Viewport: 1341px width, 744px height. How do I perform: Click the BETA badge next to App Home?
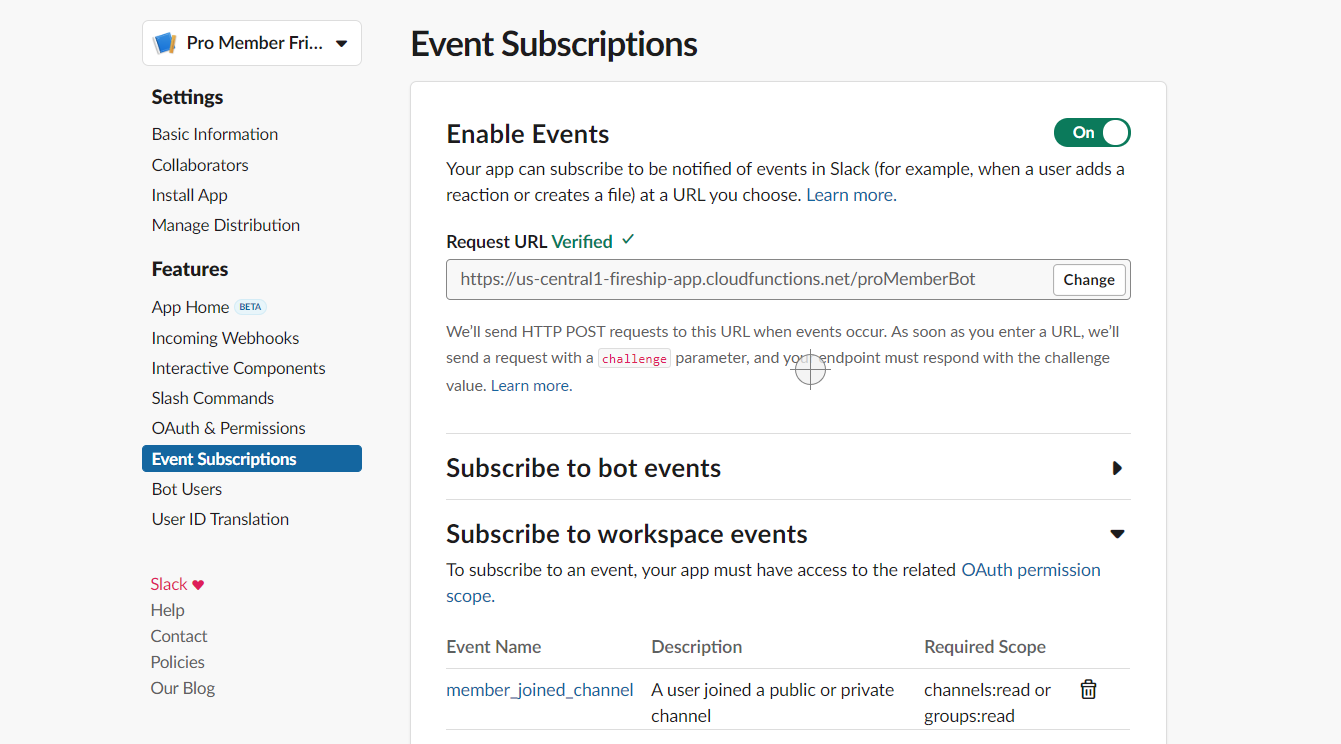coord(250,306)
